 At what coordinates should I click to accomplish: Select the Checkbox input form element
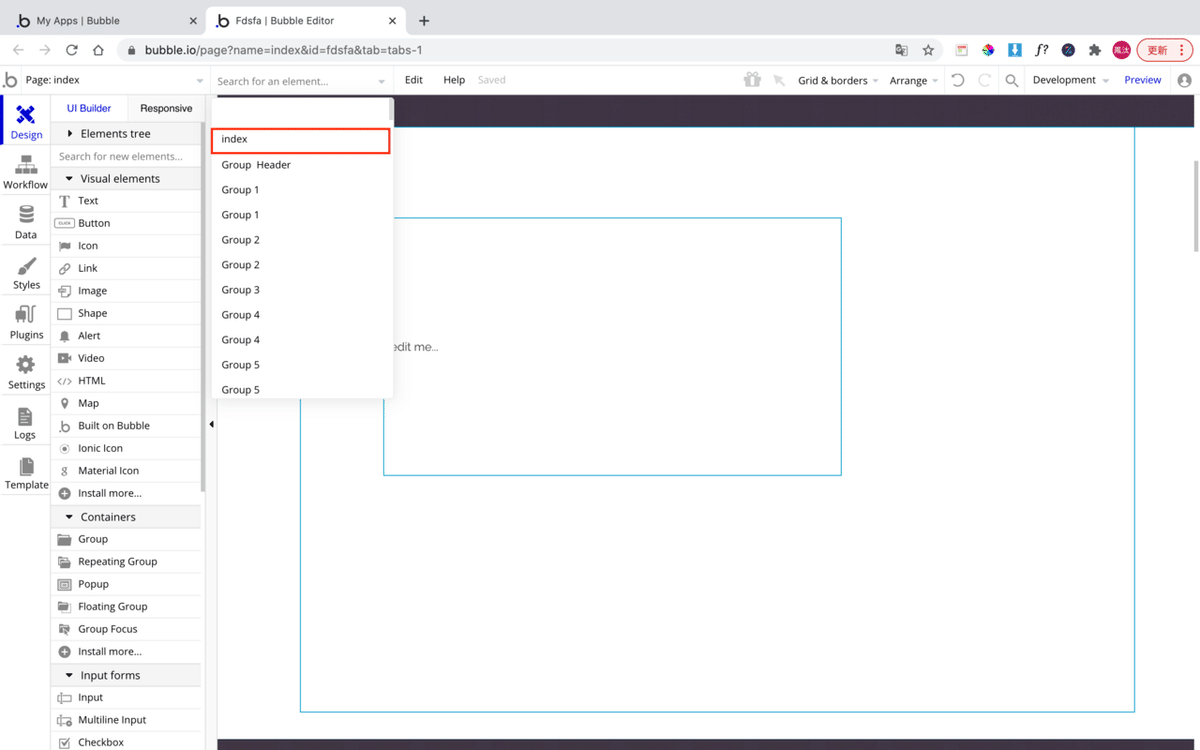(126, 742)
